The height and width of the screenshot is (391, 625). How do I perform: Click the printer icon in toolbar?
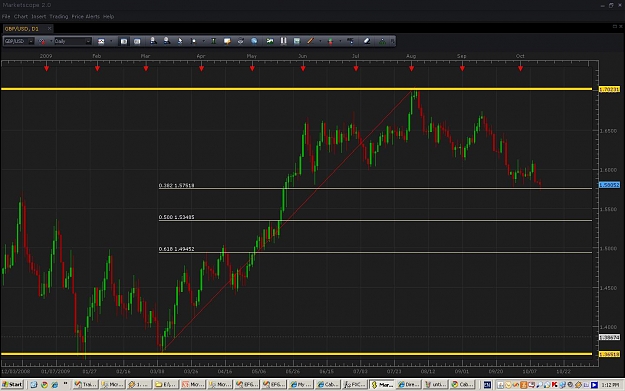pos(240,41)
